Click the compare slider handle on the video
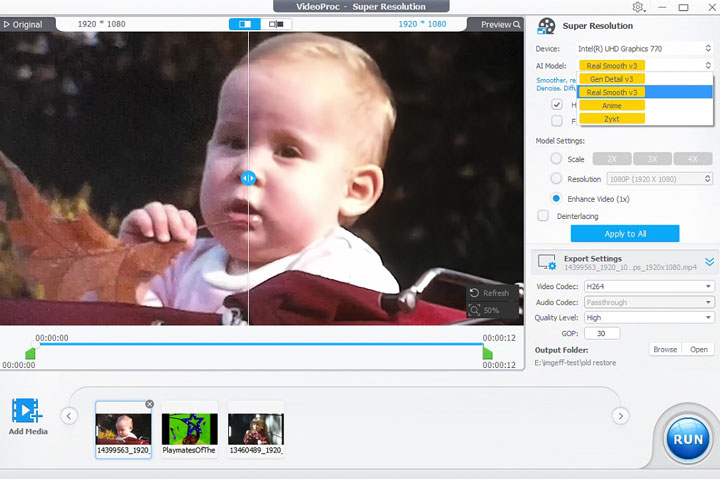Screen dimensions: 720x479 tap(248, 178)
